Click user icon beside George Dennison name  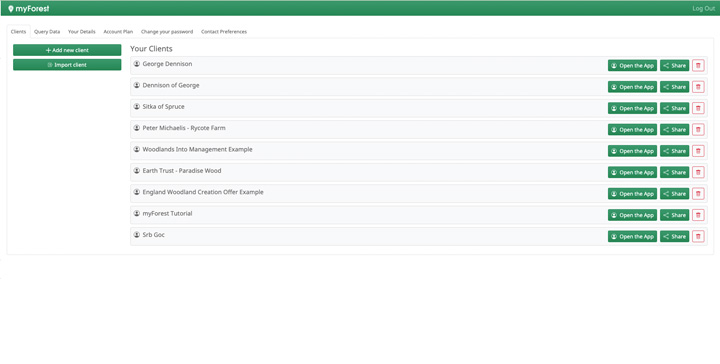click(x=136, y=64)
